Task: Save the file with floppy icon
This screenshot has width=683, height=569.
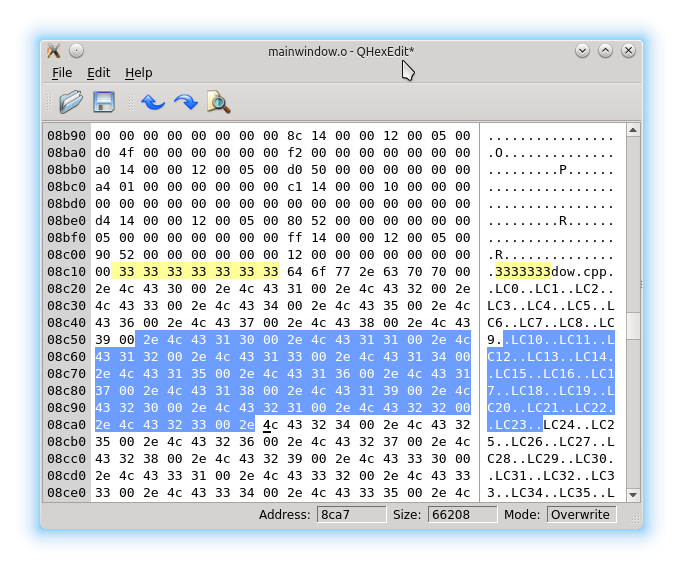Action: click(x=104, y=102)
